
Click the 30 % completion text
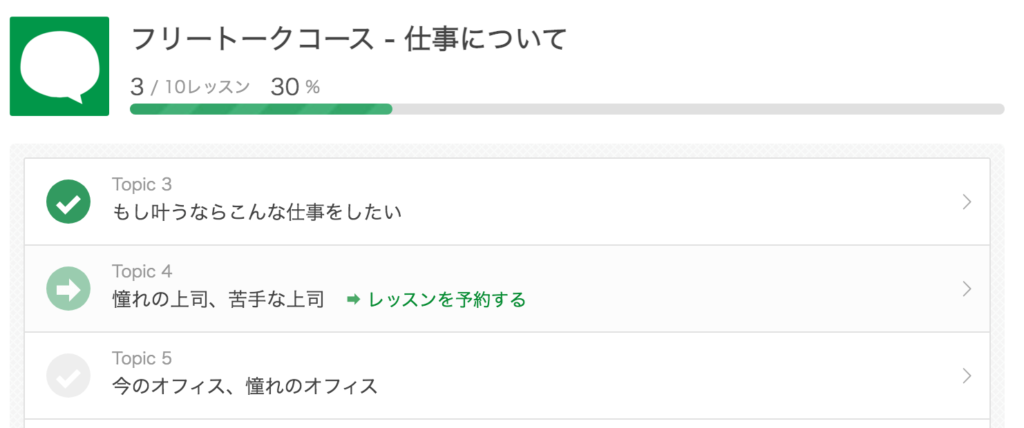[295, 87]
